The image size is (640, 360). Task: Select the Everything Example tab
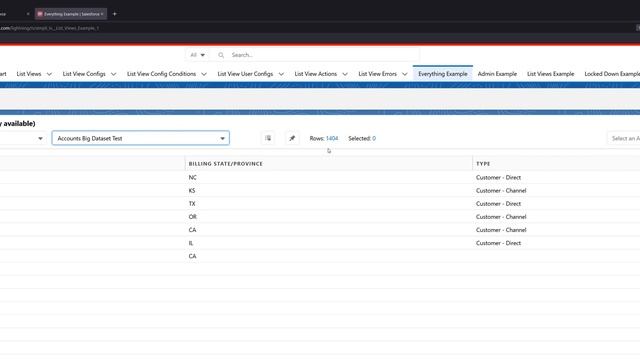point(443,74)
